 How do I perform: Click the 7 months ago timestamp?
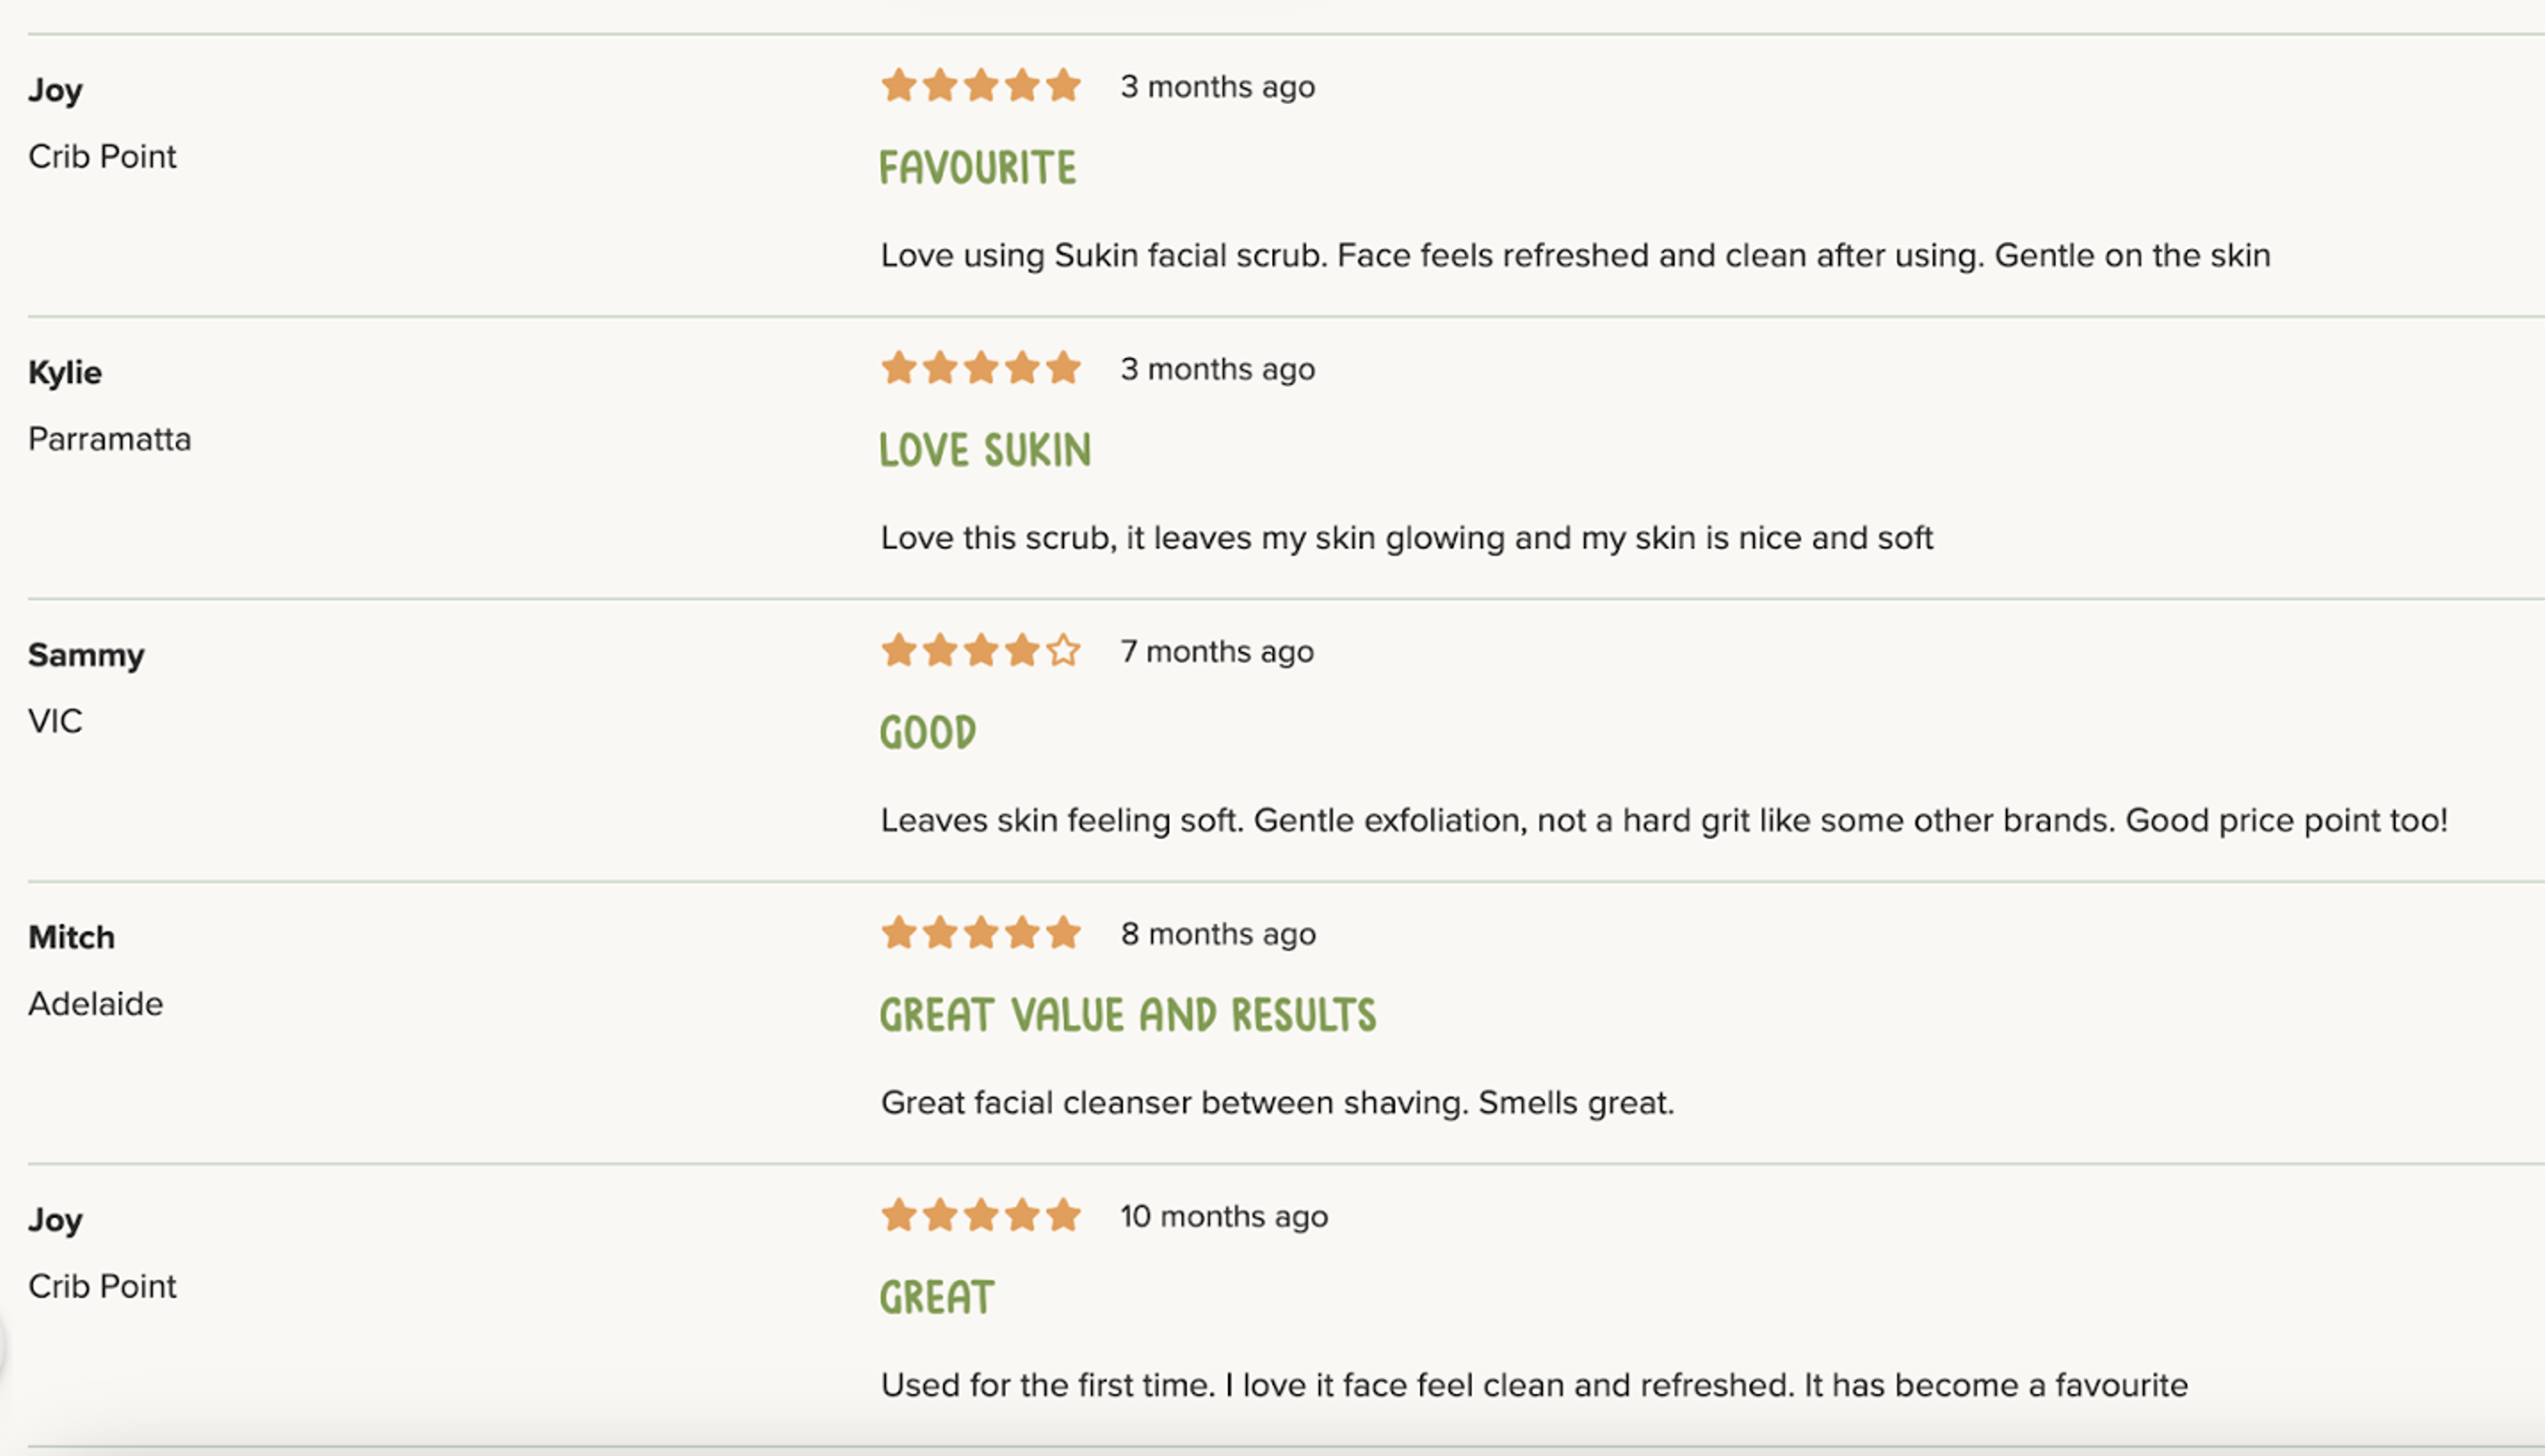click(x=1217, y=651)
